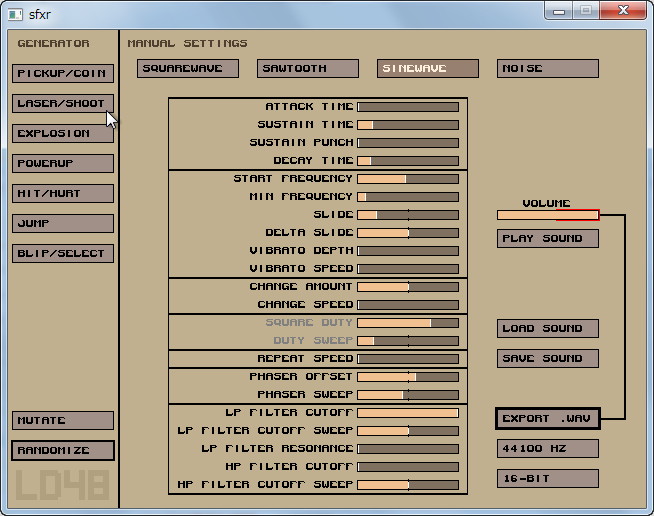Image resolution: width=654 pixels, height=516 pixels.
Task: Set the Change Amount slider
Action: pyautogui.click(x=408, y=287)
